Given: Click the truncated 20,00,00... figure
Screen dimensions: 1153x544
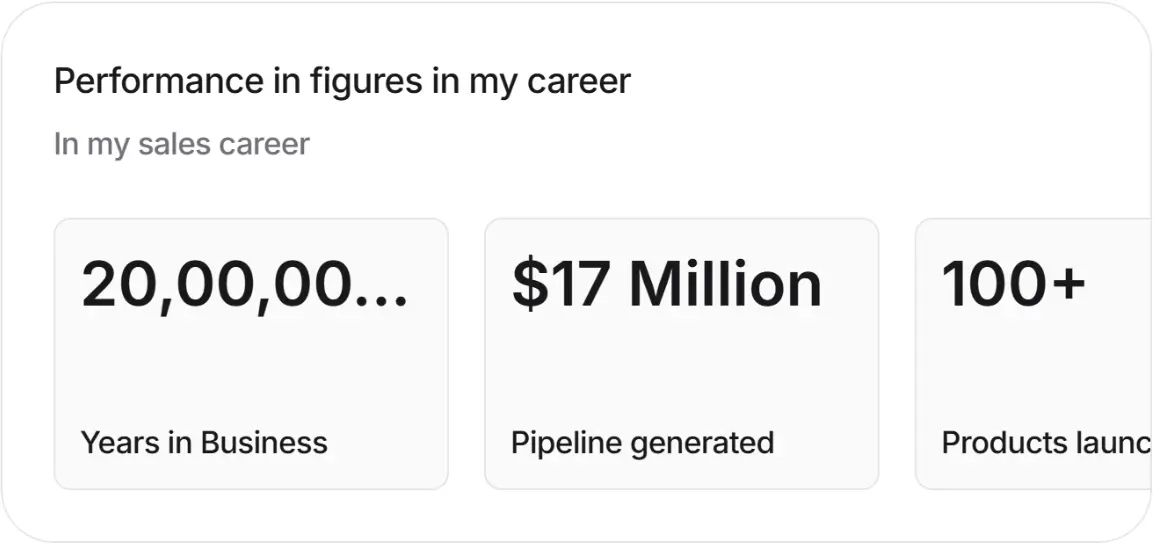Looking at the screenshot, I should pyautogui.click(x=244, y=285).
